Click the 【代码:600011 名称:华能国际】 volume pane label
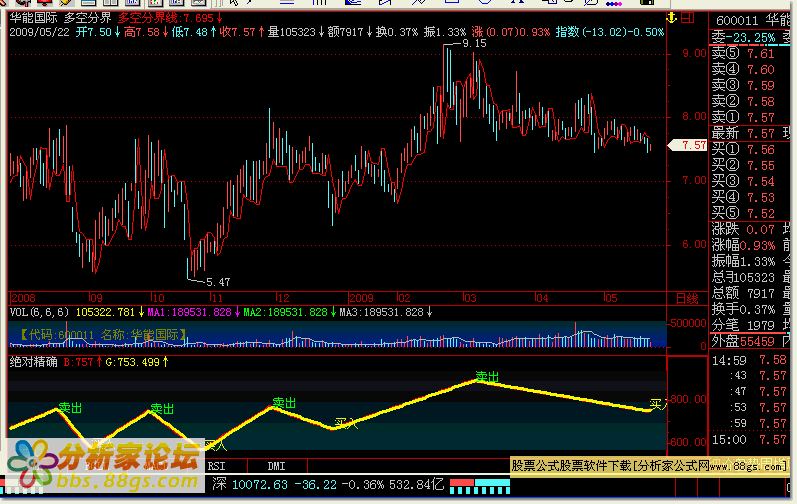The image size is (797, 504). (104, 335)
